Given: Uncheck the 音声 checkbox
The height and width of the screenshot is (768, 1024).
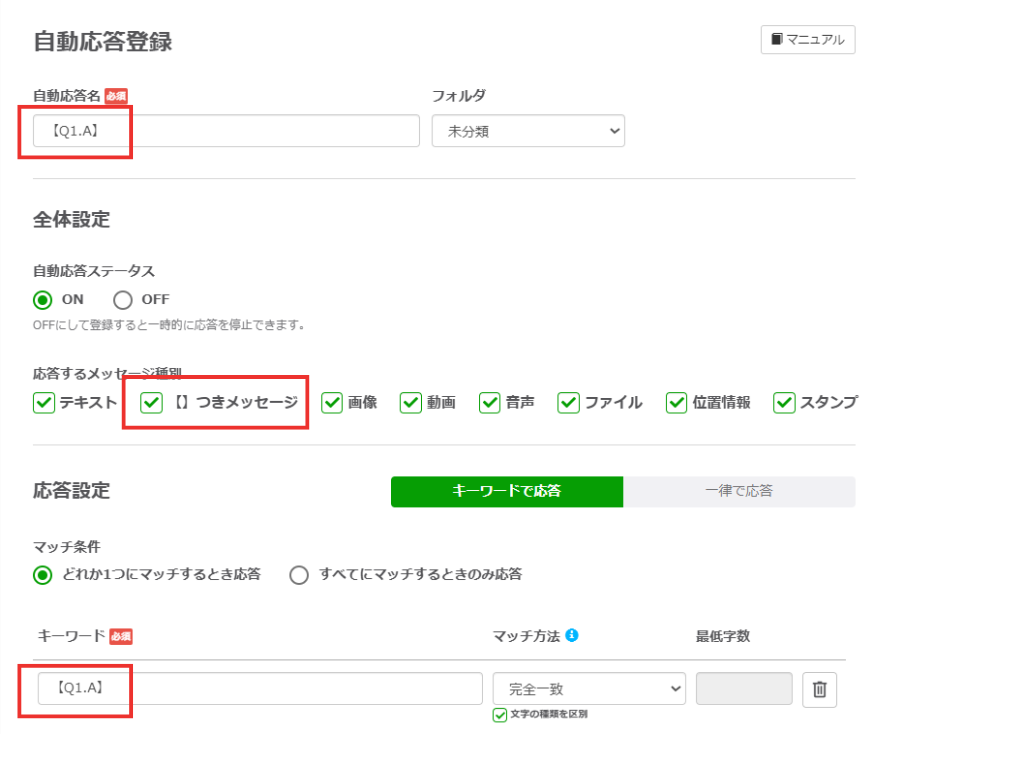Looking at the screenshot, I should click(489, 402).
